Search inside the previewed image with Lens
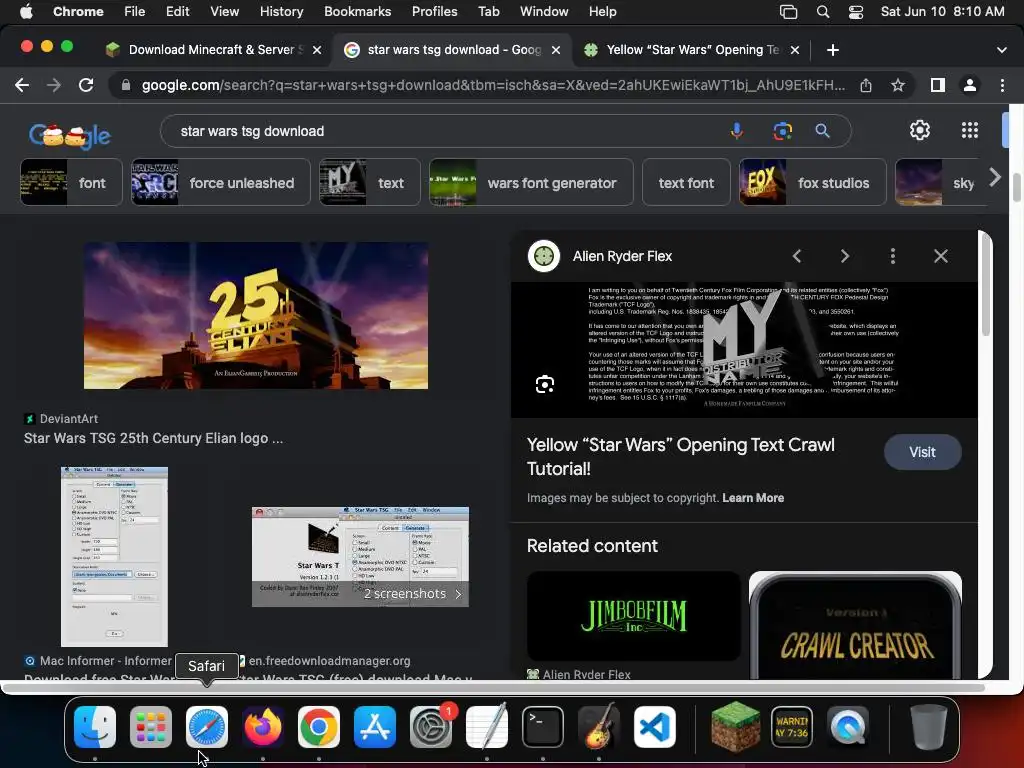 [545, 385]
